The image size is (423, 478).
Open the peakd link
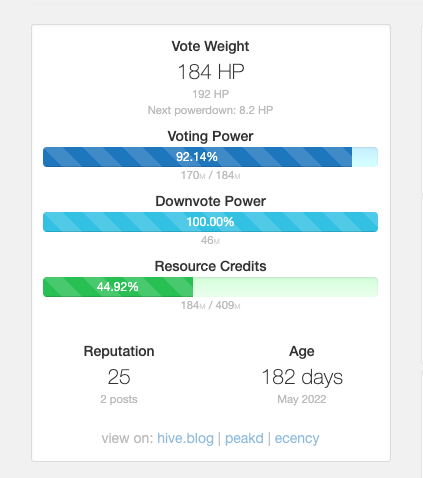tap(244, 438)
